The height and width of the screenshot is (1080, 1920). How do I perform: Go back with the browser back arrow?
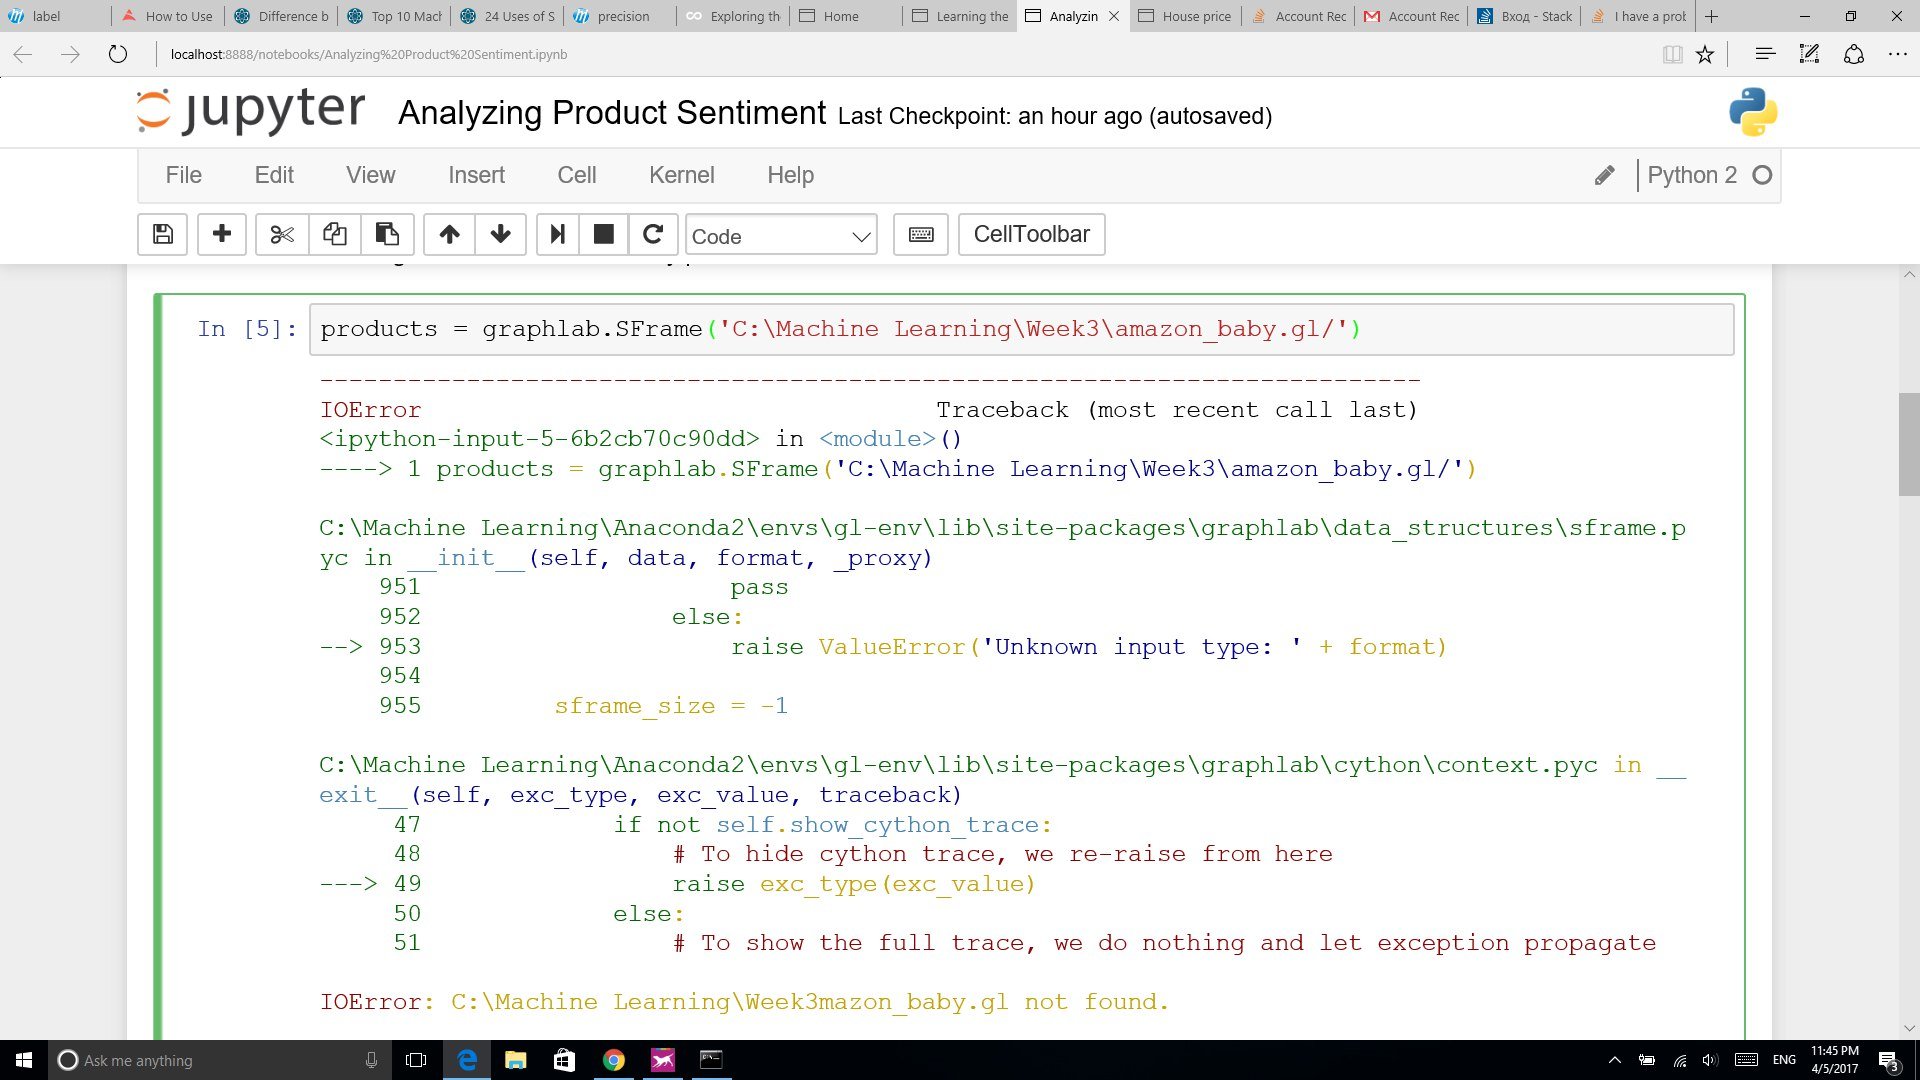23,54
